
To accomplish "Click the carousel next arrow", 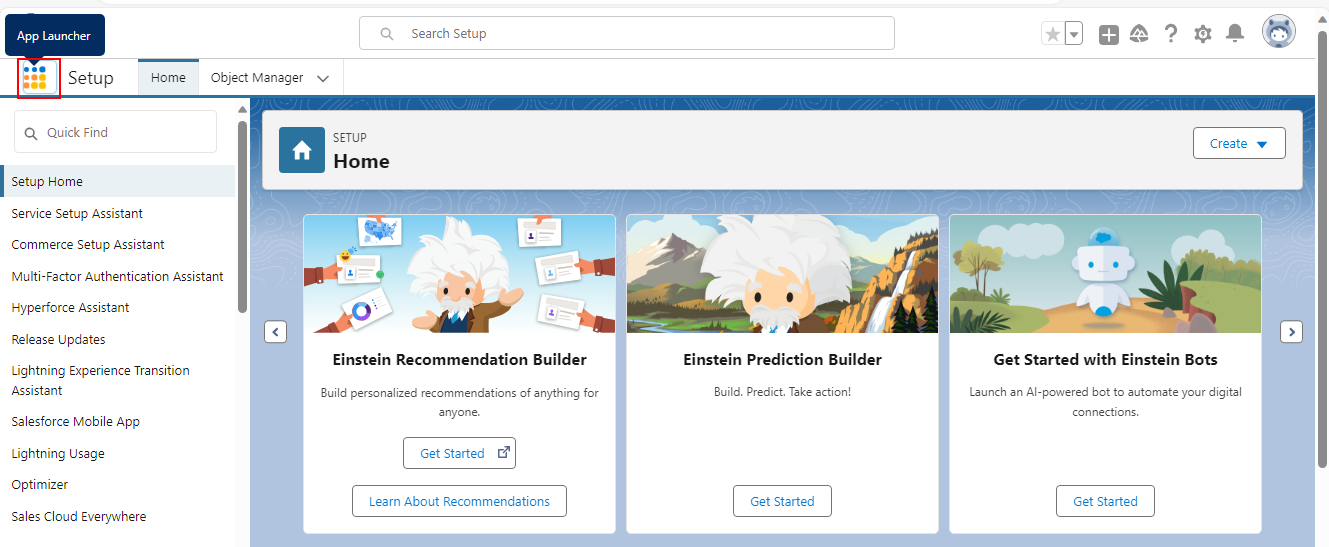I will point(1292,332).
